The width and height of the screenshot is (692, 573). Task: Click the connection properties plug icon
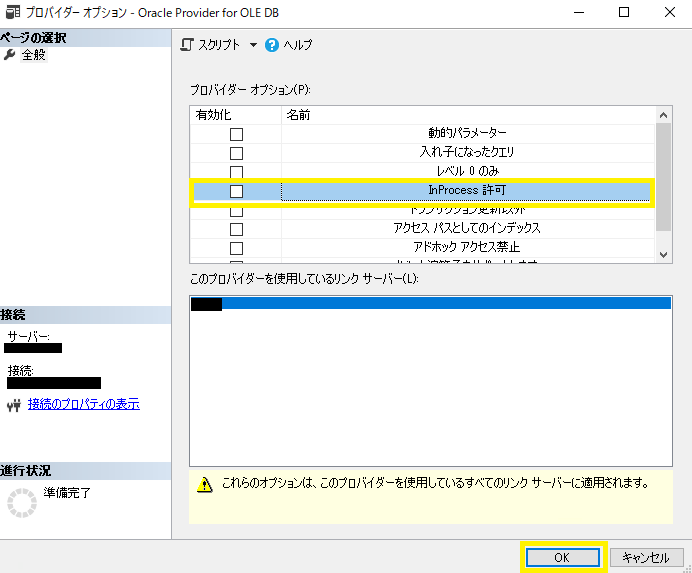click(14, 405)
